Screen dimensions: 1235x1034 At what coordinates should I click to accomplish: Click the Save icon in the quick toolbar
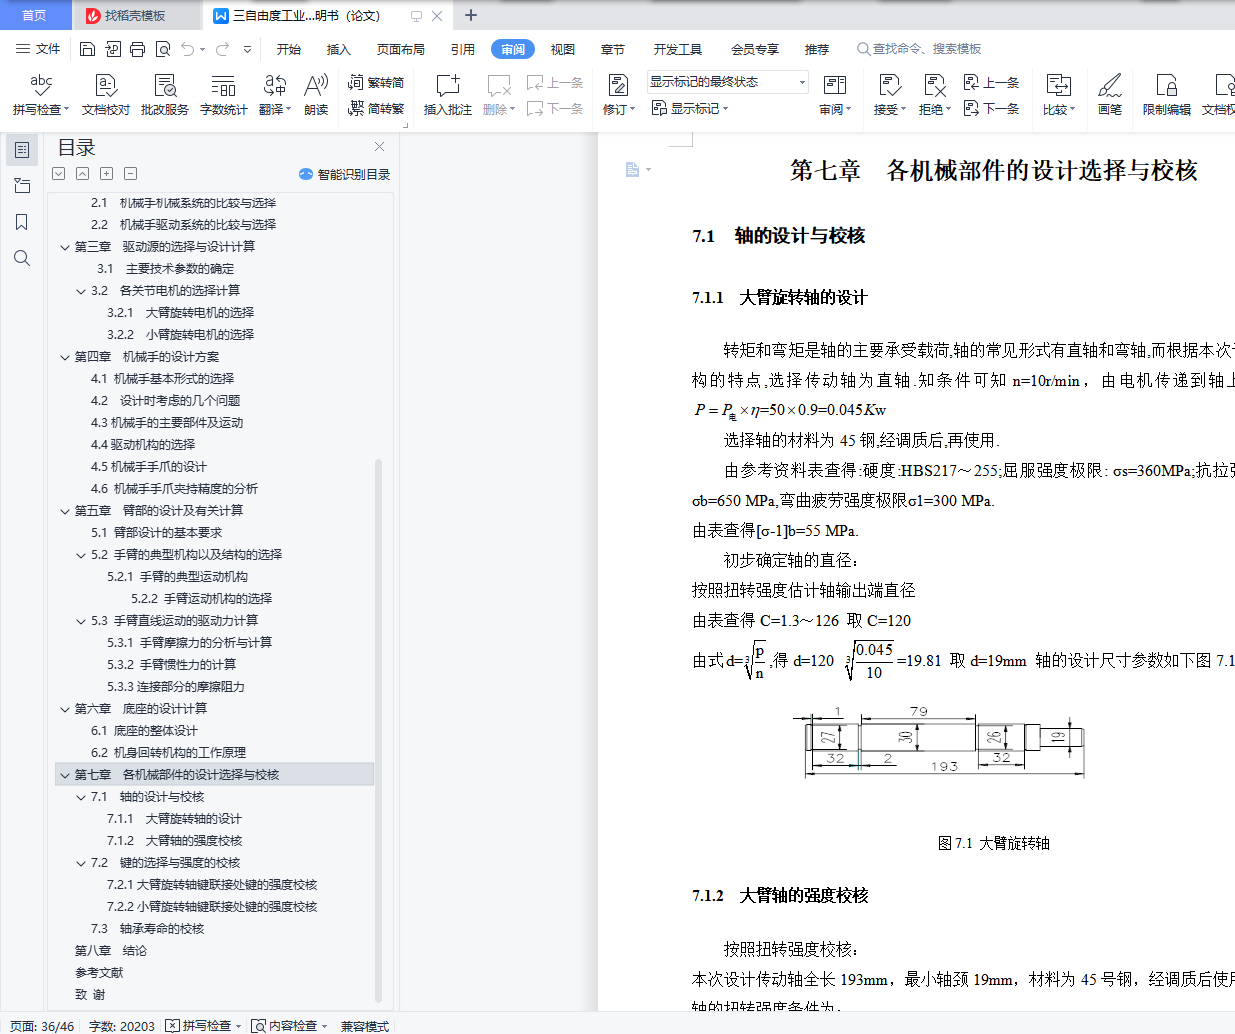87,49
